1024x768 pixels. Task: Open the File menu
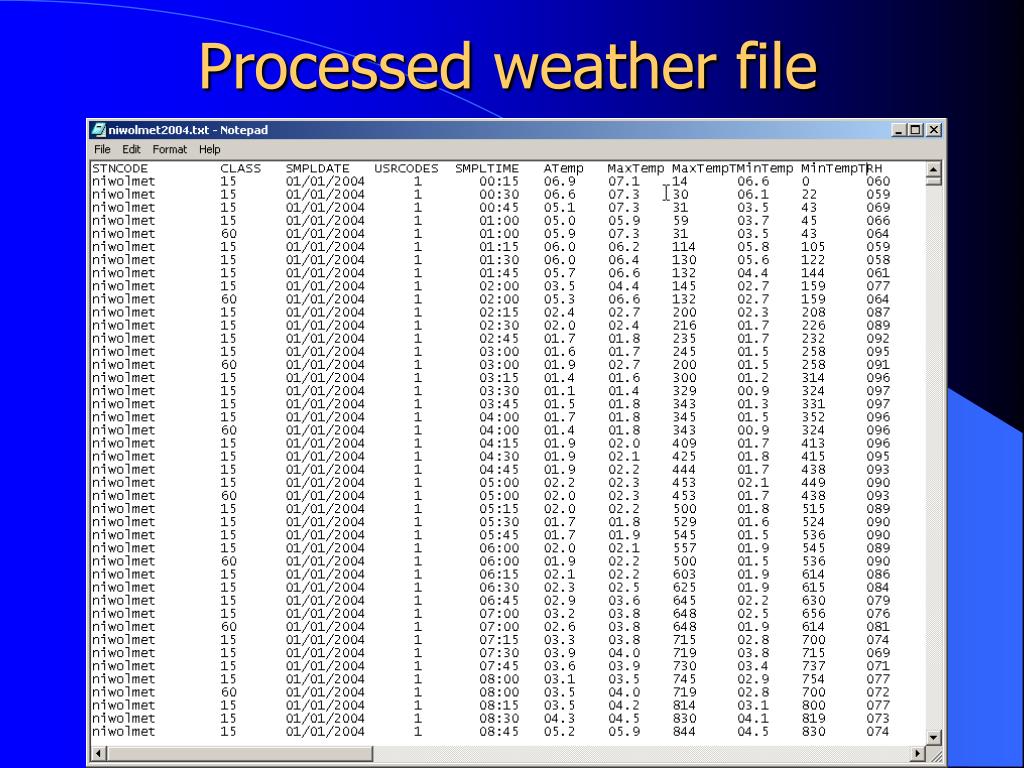pos(103,150)
